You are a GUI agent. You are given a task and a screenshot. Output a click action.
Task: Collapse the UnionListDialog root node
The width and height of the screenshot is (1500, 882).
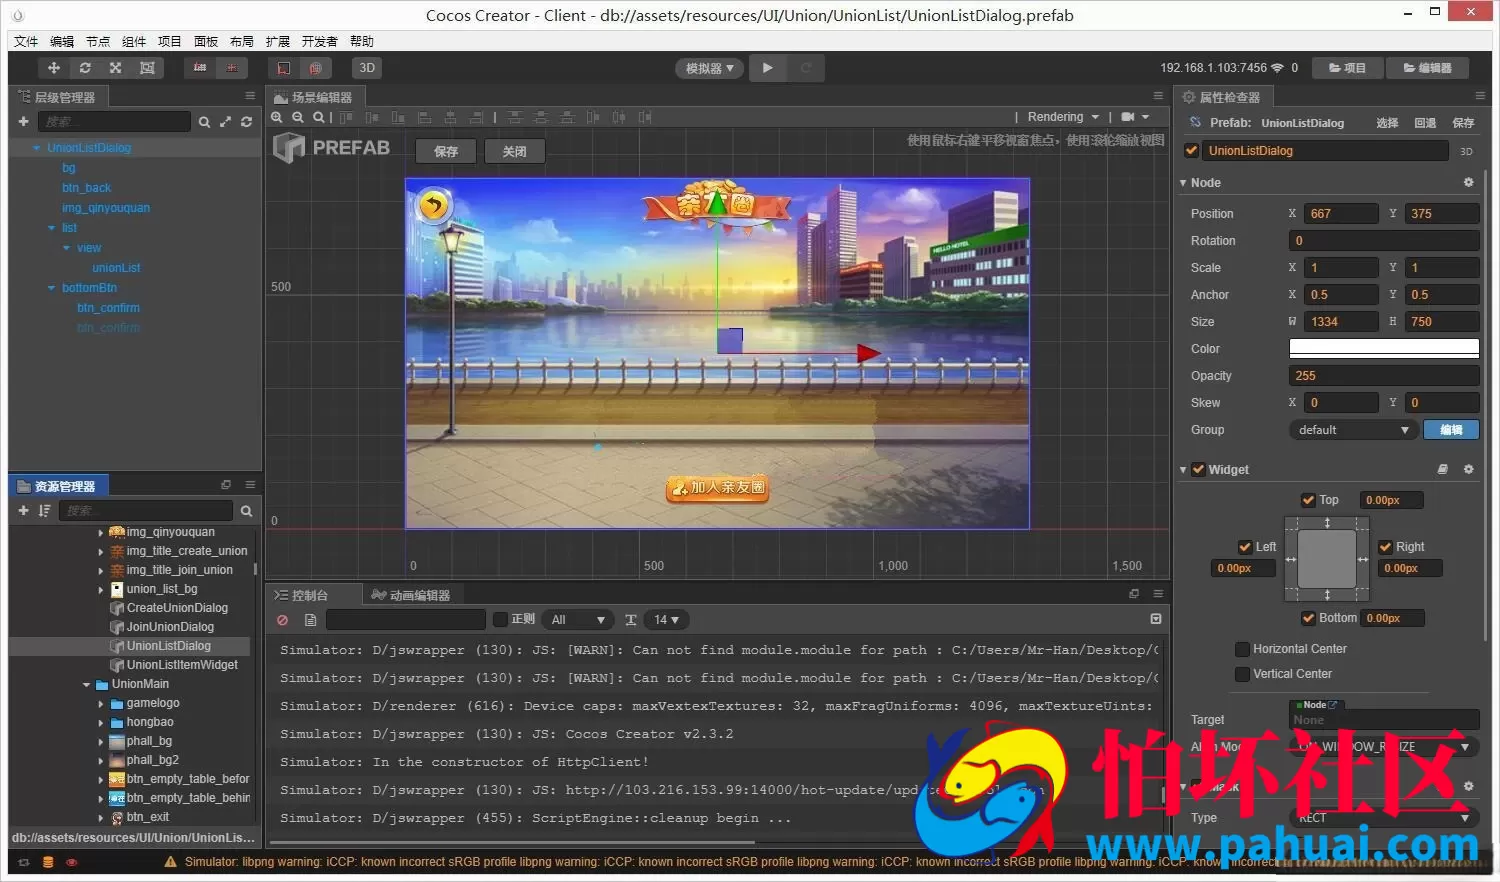click(37, 148)
